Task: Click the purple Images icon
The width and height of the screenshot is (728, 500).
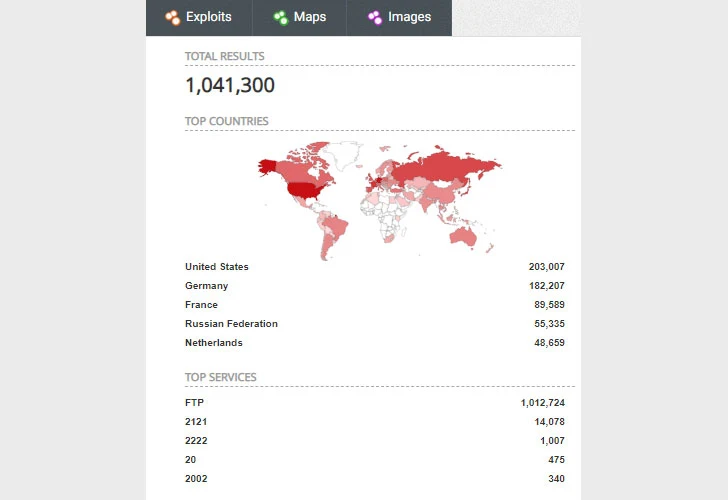Action: [375, 17]
